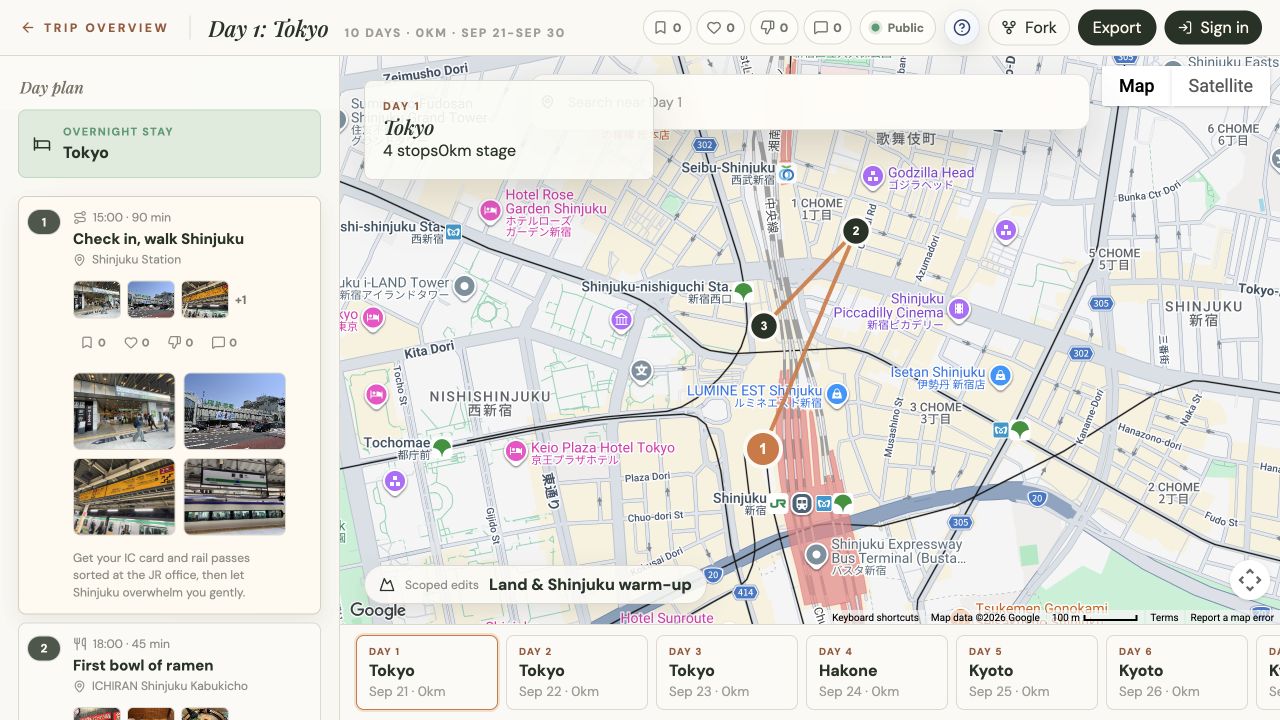Image resolution: width=1280 pixels, height=720 pixels.
Task: Select stop 2 number badge in day plan
Action: coord(44,649)
